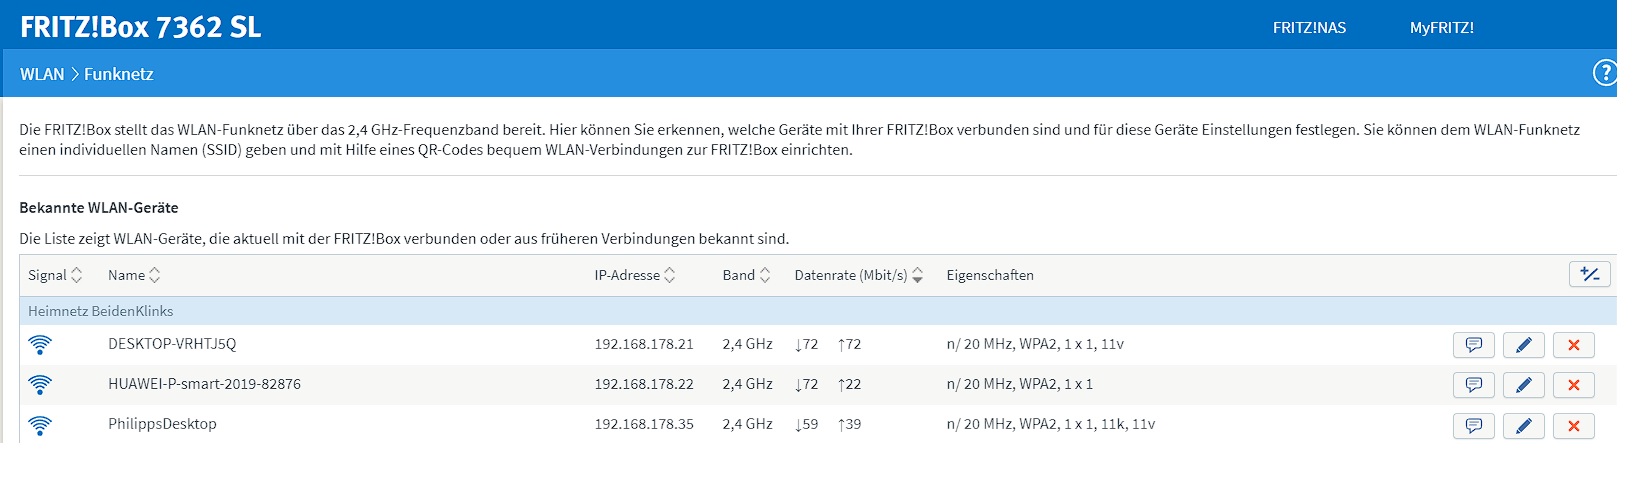Open comment icon for DESKTOP-VRHTJ5Q
Viewport: 1636px width, 482px height.
[x=1473, y=345]
